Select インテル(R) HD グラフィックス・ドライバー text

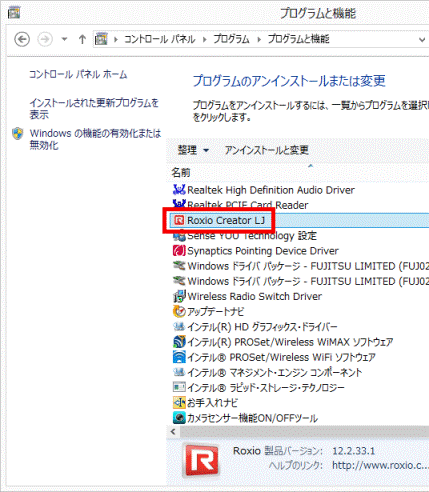click(x=262, y=327)
